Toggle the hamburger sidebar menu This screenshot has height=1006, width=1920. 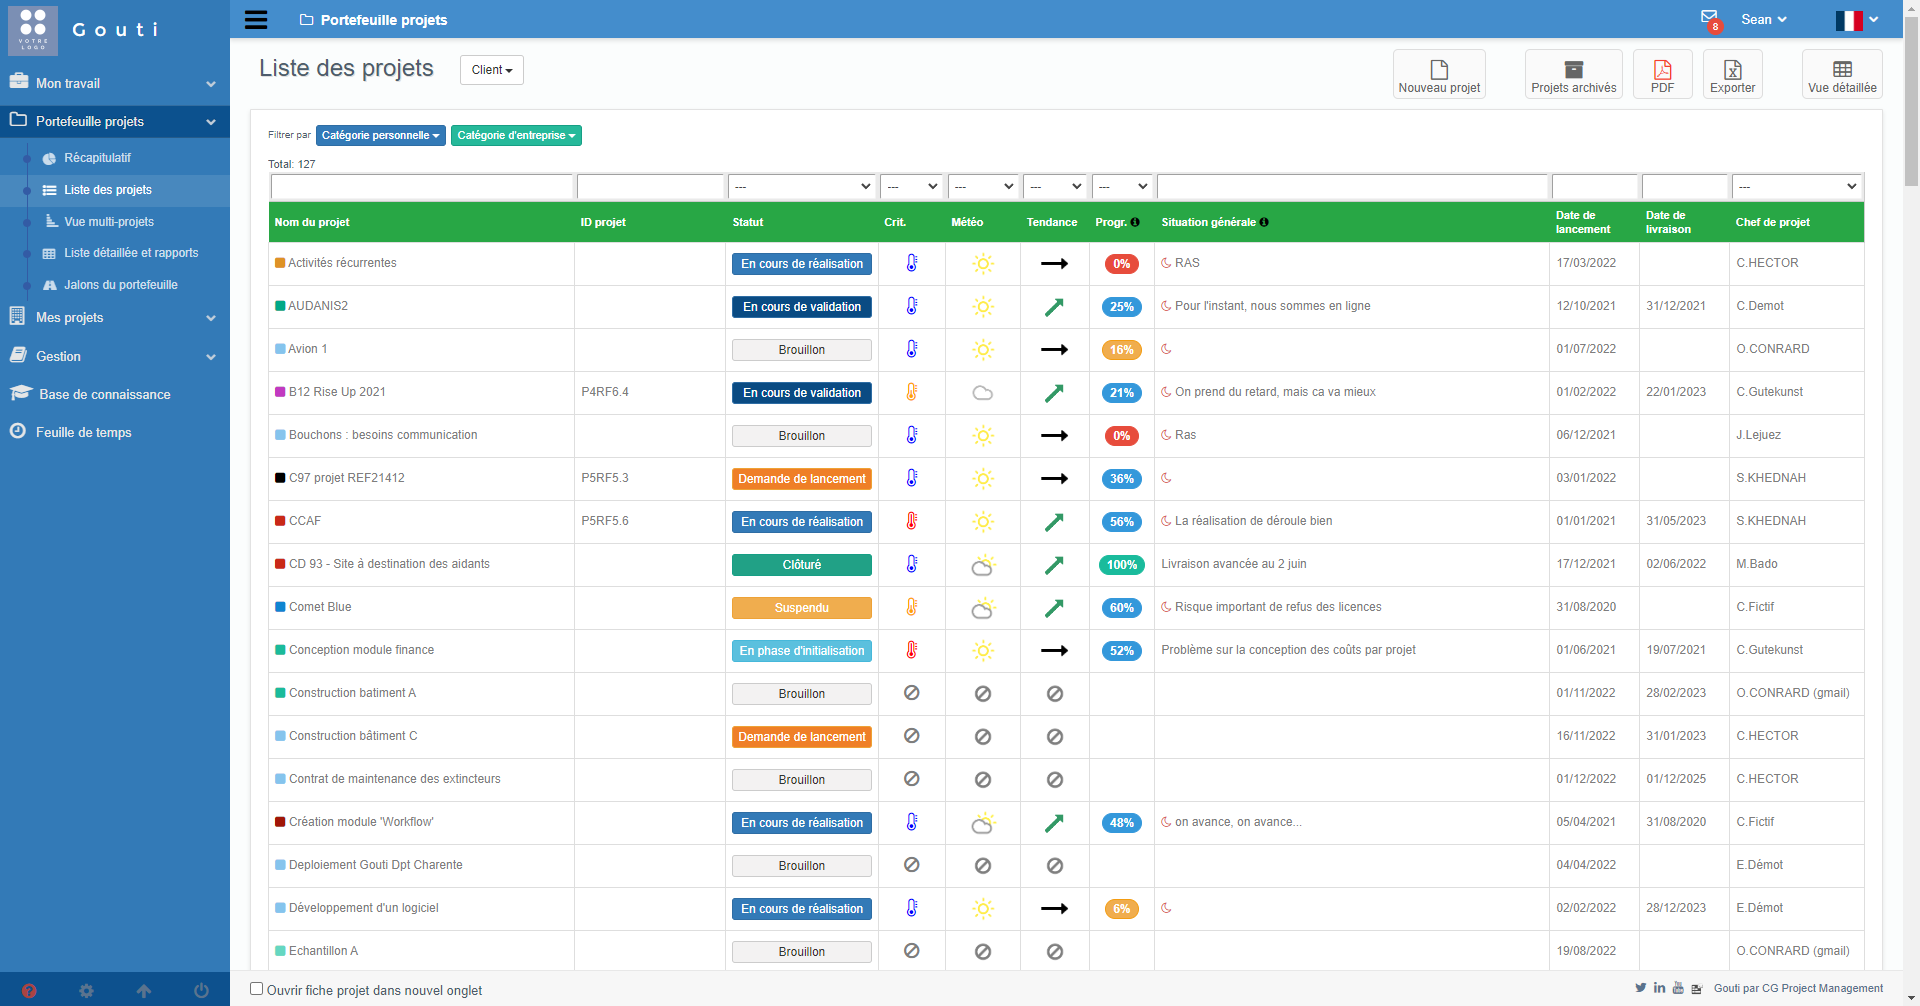[256, 20]
